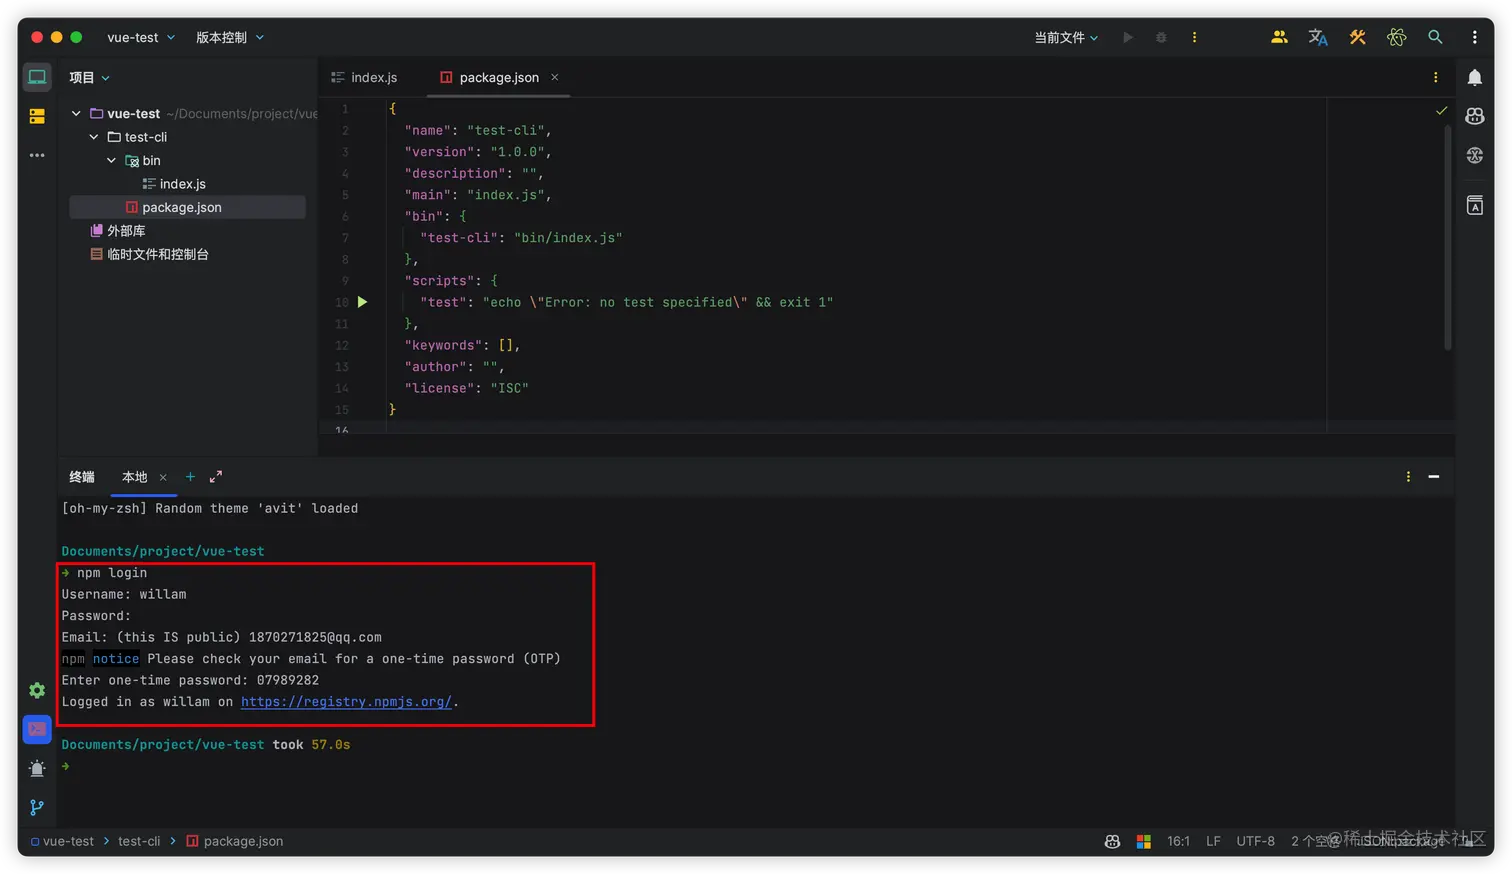Select 外部库 in project tree
This screenshot has height=874, width=1512.
coord(118,231)
